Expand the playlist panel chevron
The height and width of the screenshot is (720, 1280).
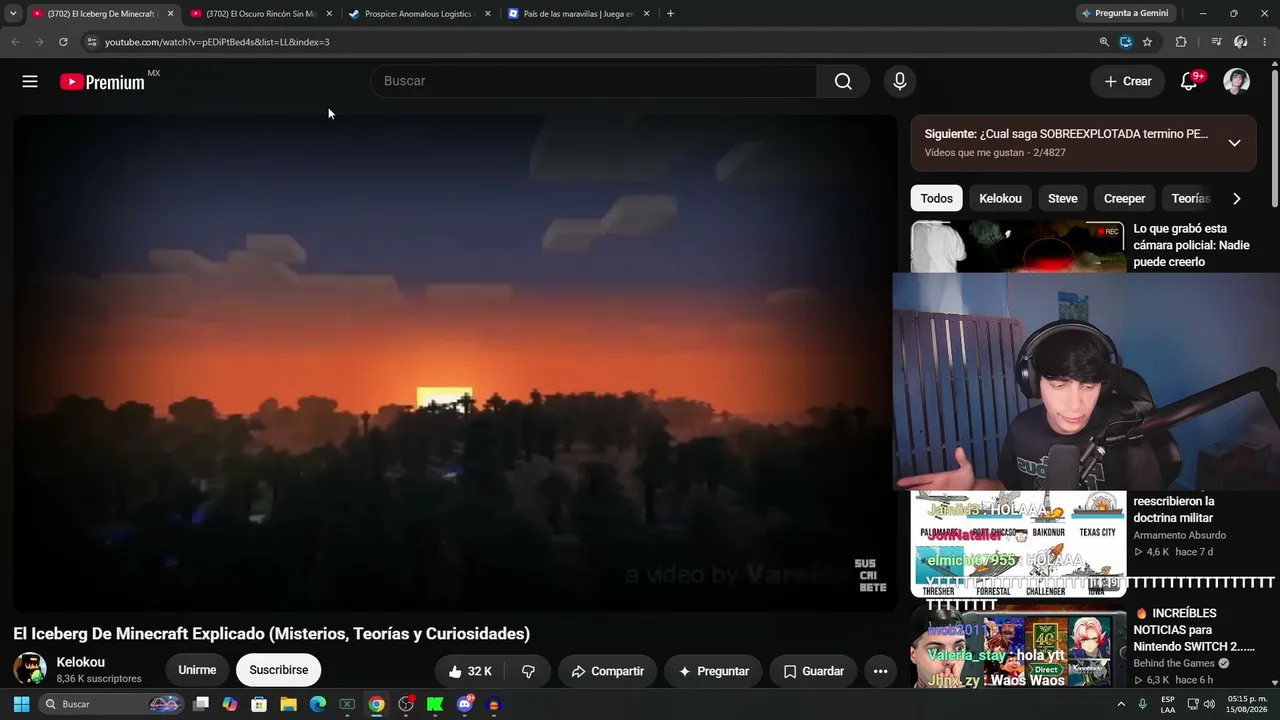pos(1234,143)
